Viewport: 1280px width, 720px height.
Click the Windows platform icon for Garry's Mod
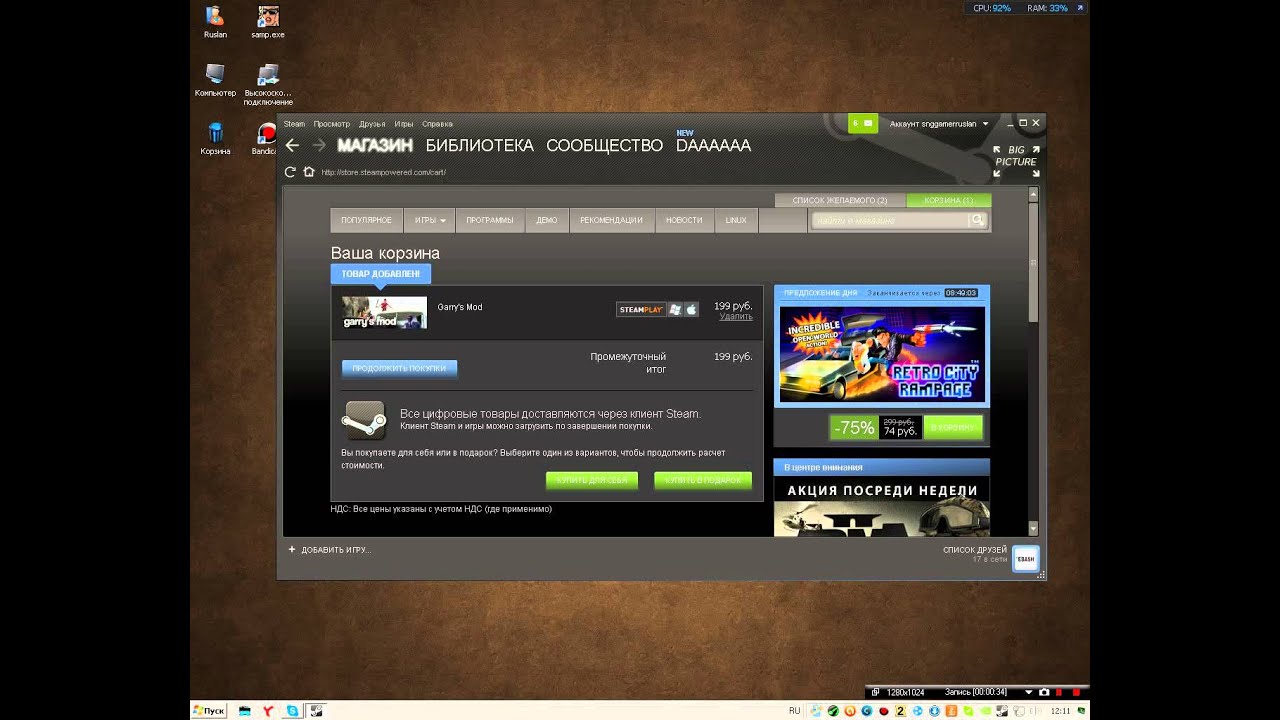coord(675,310)
